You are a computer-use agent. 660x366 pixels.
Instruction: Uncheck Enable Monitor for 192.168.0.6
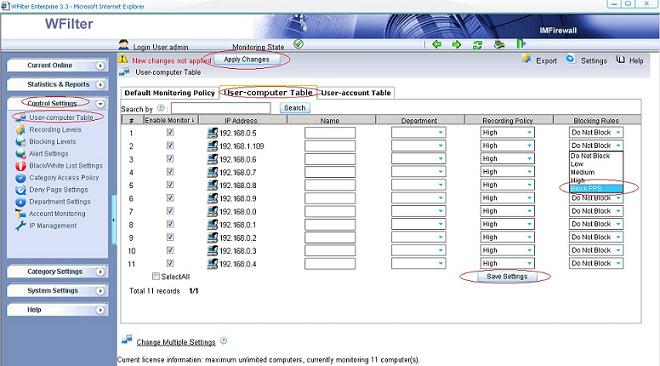pos(170,159)
